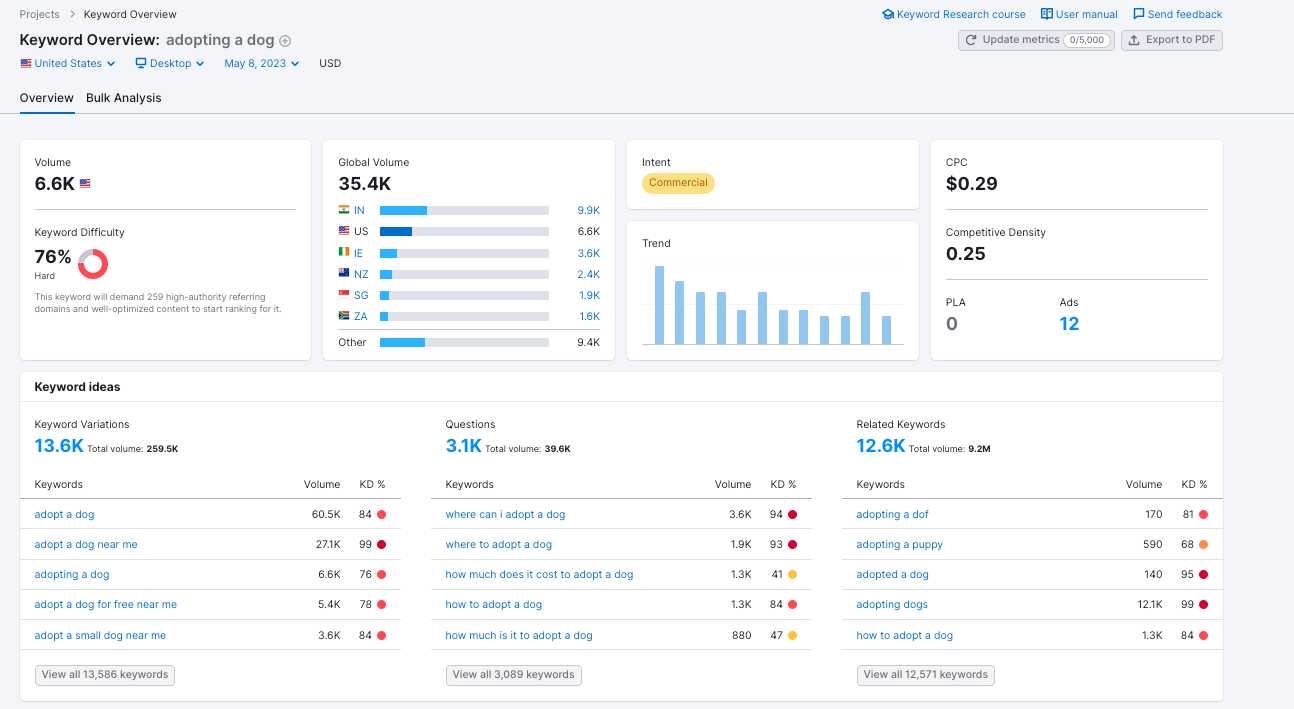Switch to the Bulk Analysis tab
The image size is (1294, 709).
tap(123, 98)
